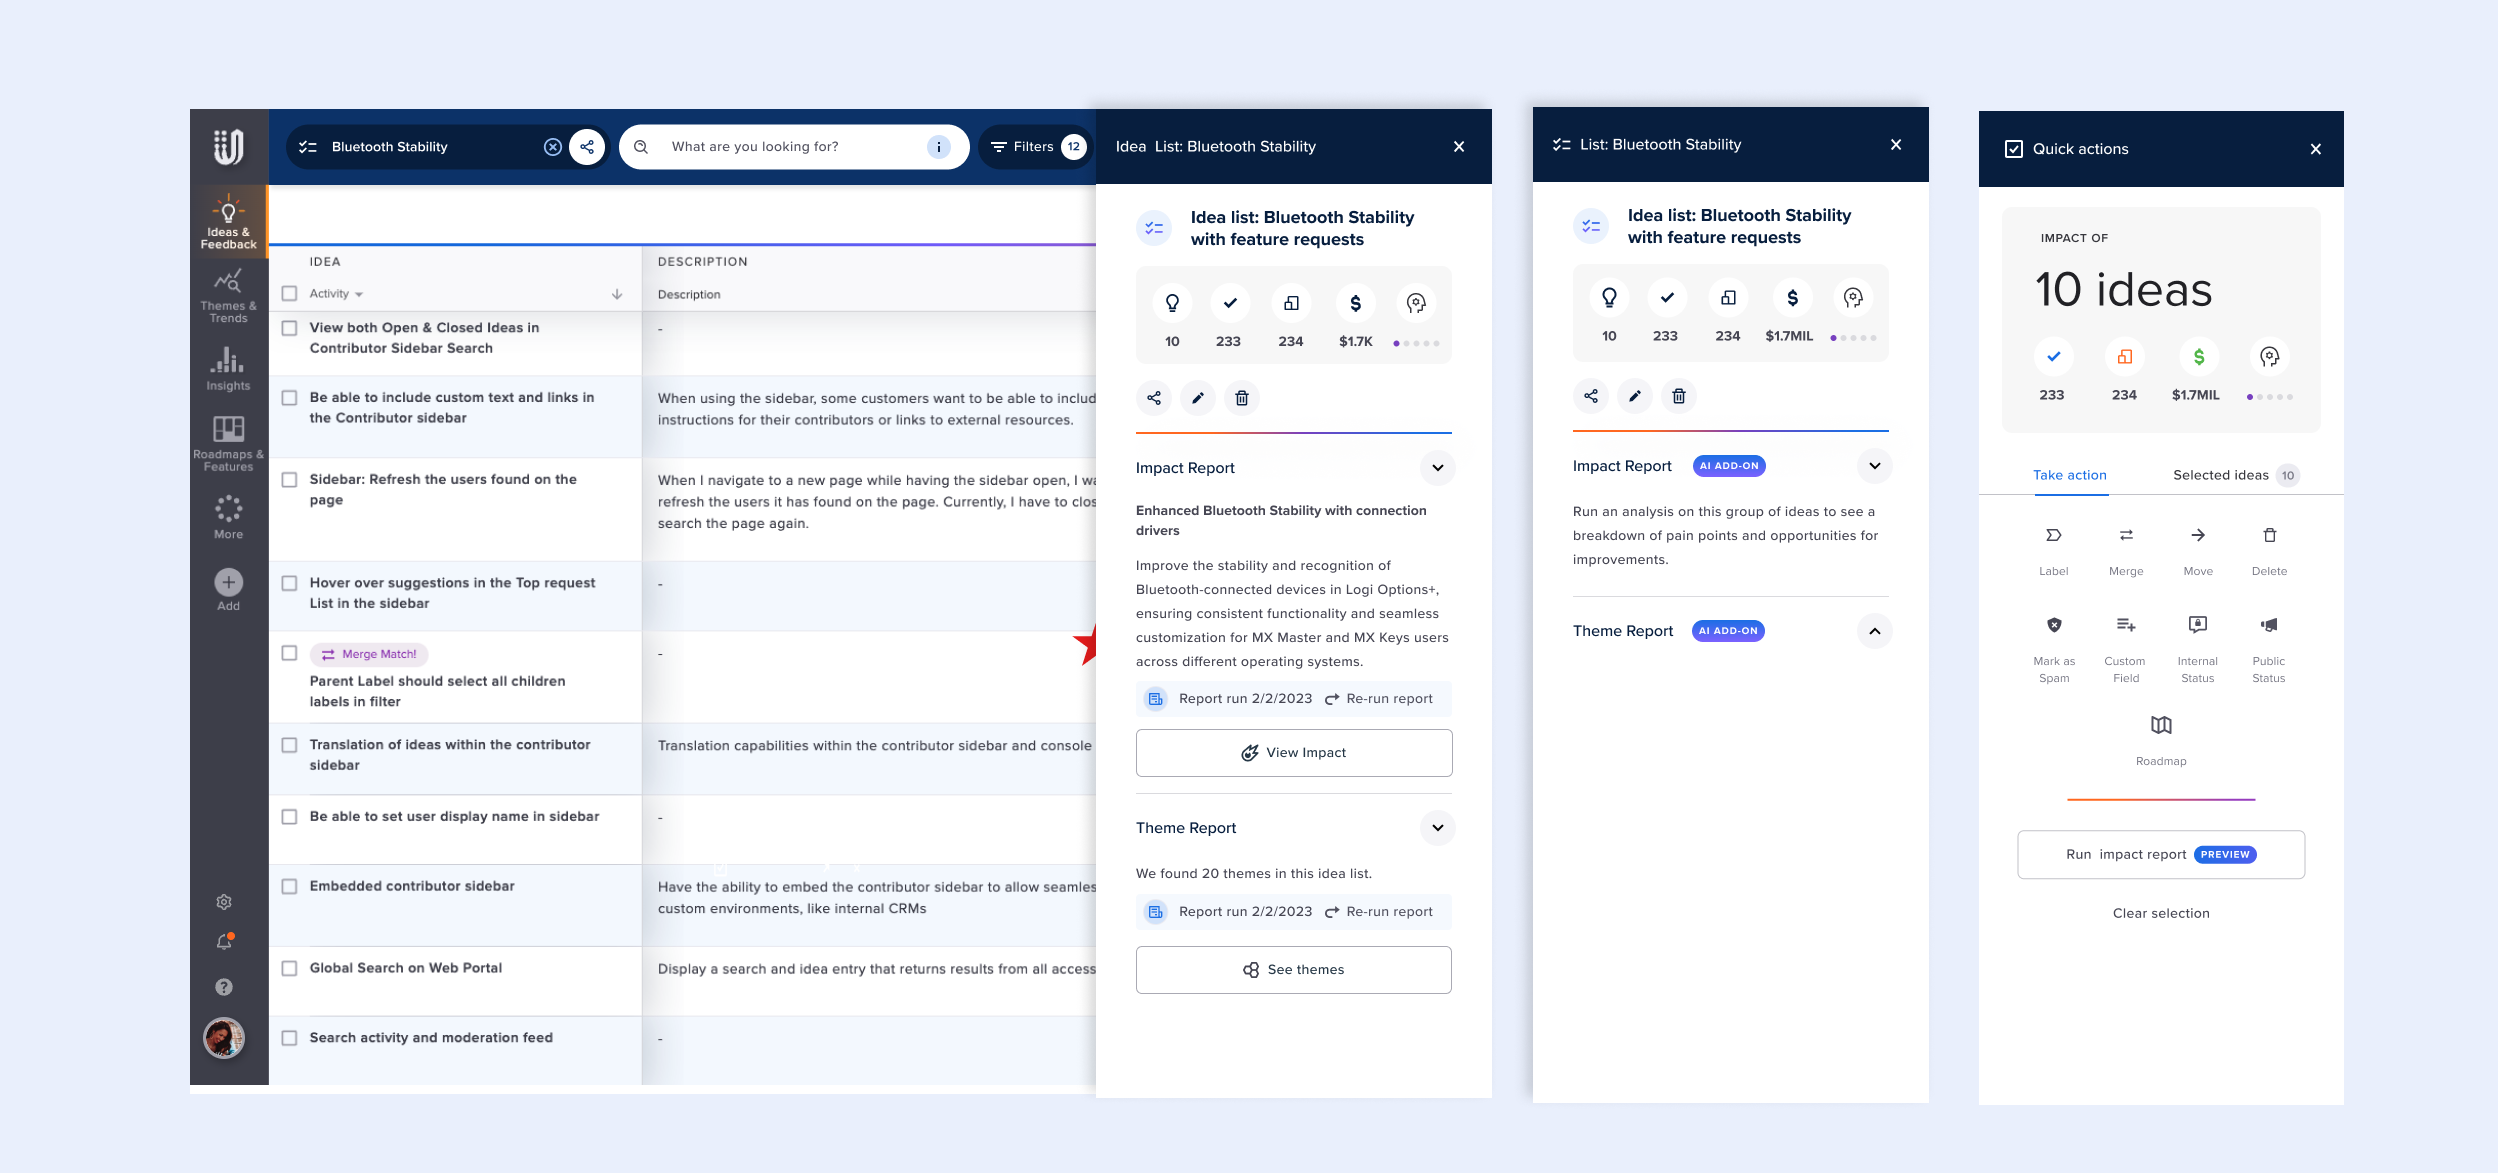
Task: Sort ideas with the down arrow
Action: click(617, 294)
